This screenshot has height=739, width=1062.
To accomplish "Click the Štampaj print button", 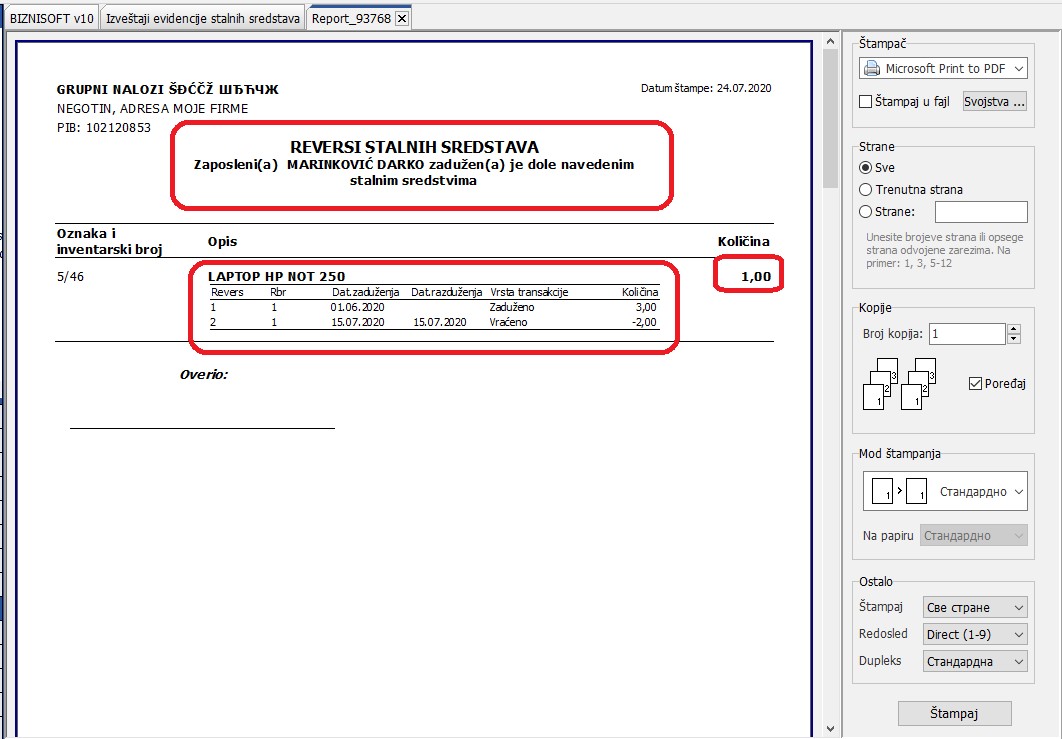I will [x=954, y=713].
